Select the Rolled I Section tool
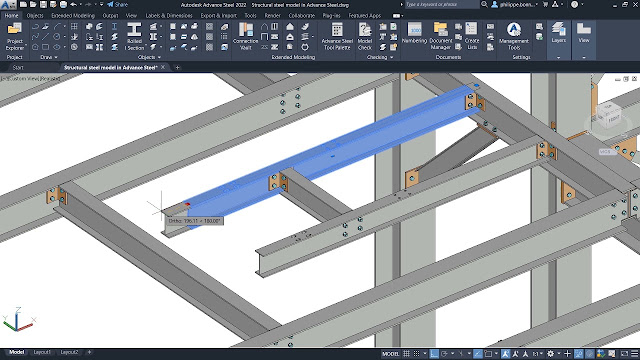Viewport: 640px width, 360px height. coord(134,36)
